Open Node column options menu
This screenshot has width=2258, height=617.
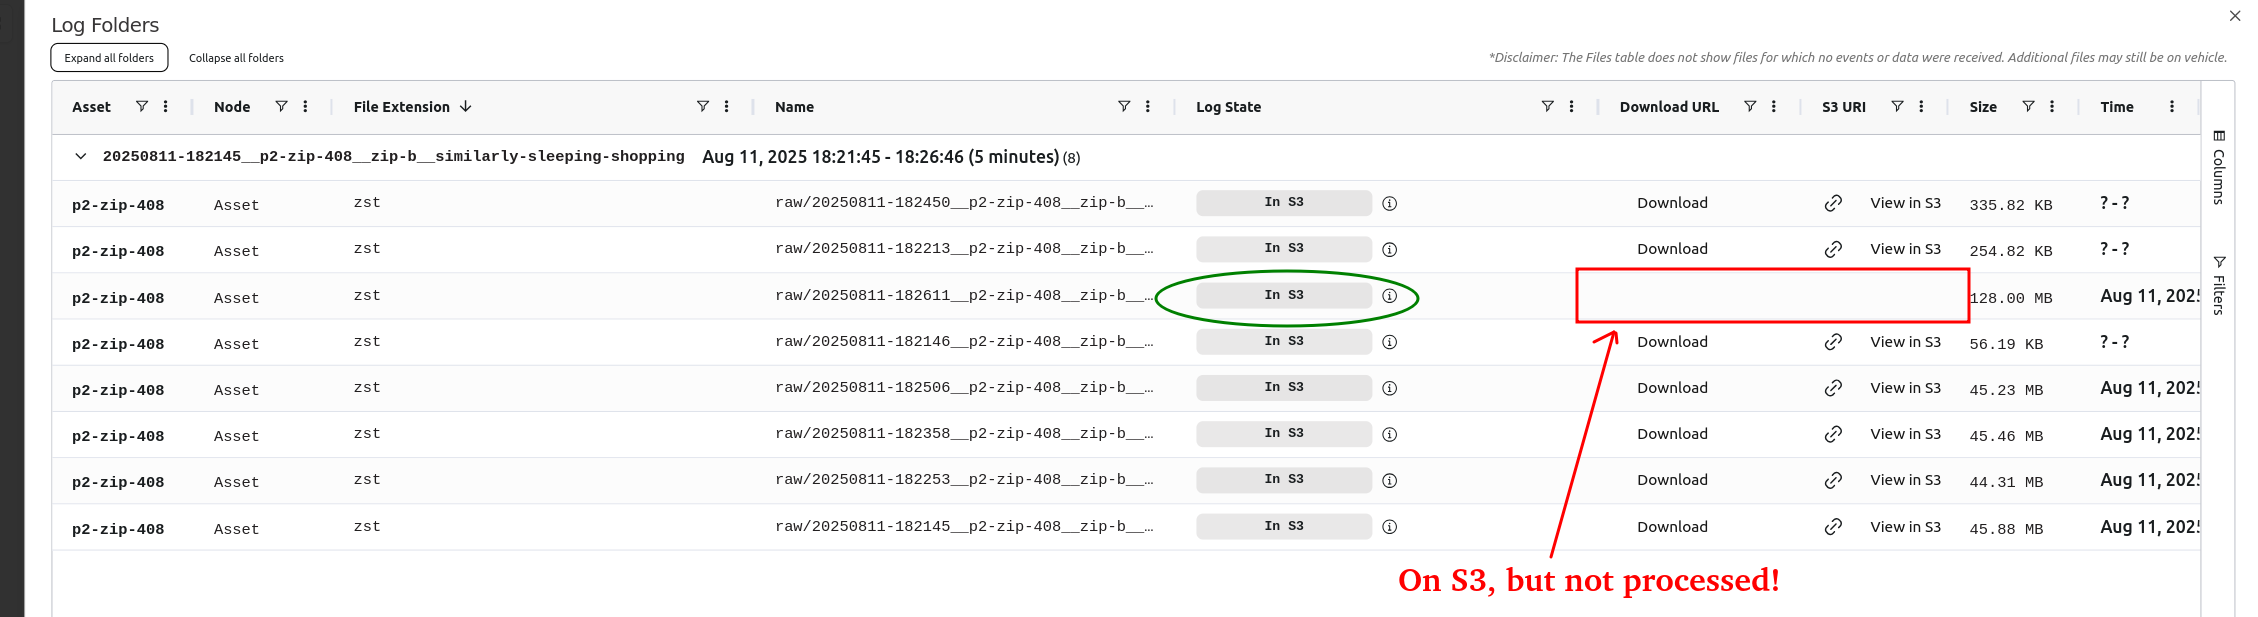pyautogui.click(x=305, y=106)
